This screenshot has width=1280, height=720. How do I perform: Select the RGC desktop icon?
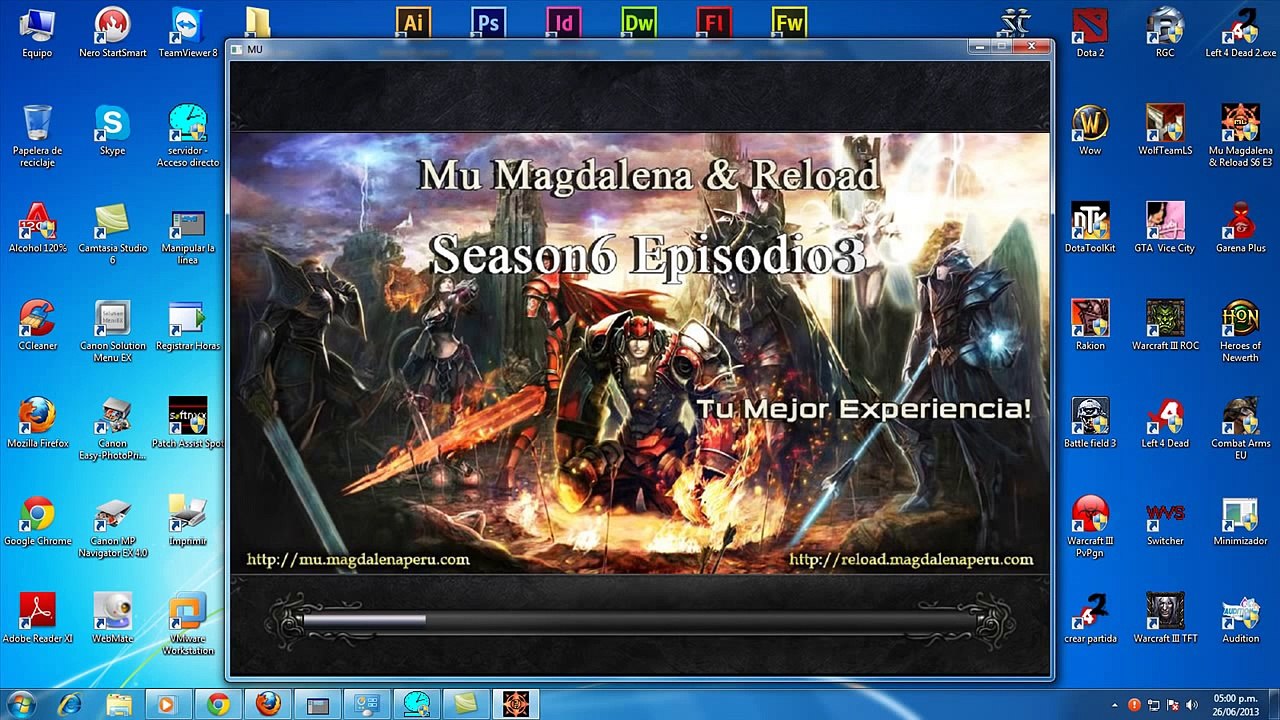[x=1165, y=32]
